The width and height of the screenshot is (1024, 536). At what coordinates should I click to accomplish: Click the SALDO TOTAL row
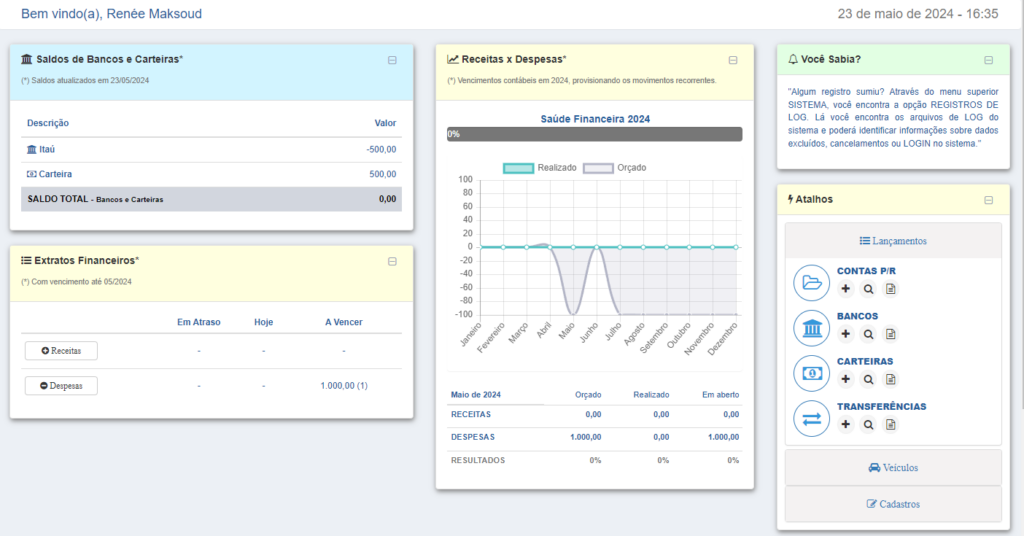point(211,199)
